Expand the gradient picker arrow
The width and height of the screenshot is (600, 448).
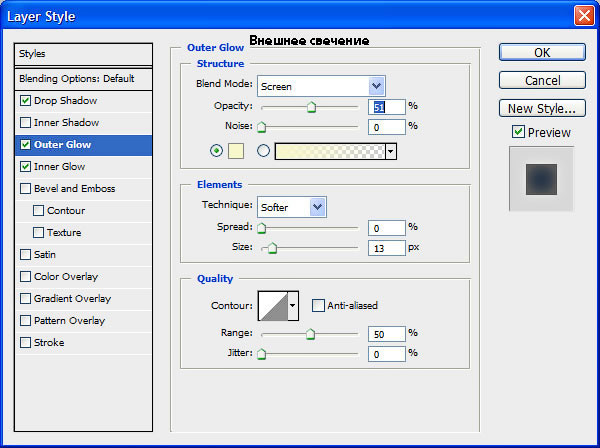click(390, 152)
